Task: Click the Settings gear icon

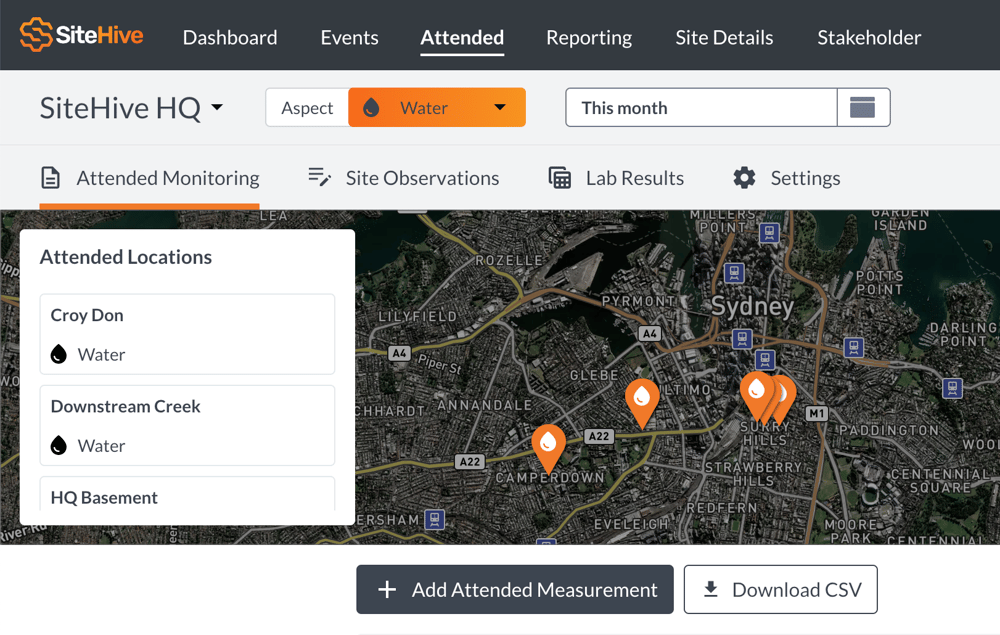Action: pos(744,178)
